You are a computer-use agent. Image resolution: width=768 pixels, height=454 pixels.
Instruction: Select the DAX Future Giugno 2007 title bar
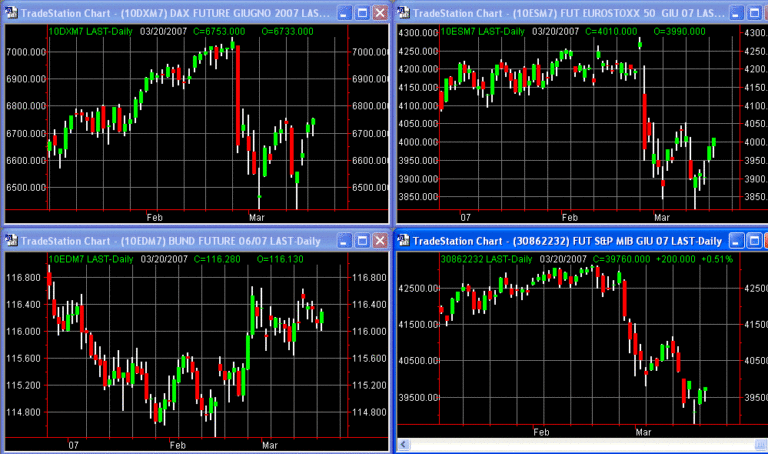[x=180, y=13]
